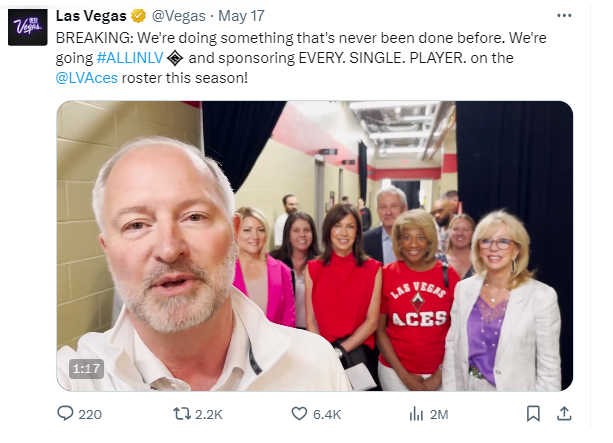Open the three-dot more options menu
This screenshot has width=613, height=443.
[x=563, y=17]
